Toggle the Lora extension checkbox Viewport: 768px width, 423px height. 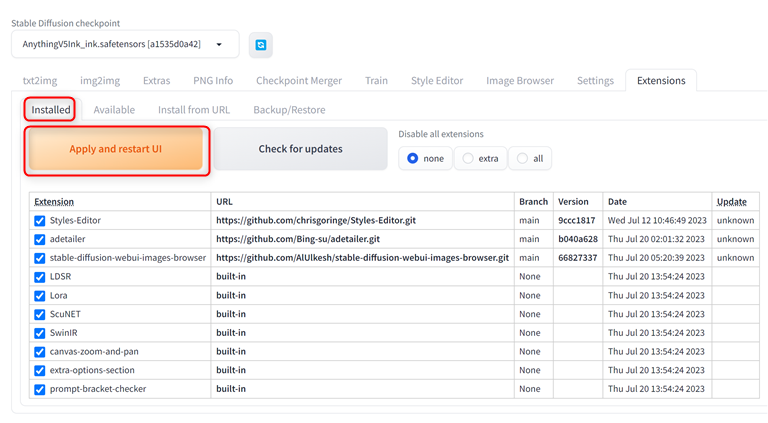[x=40, y=295]
